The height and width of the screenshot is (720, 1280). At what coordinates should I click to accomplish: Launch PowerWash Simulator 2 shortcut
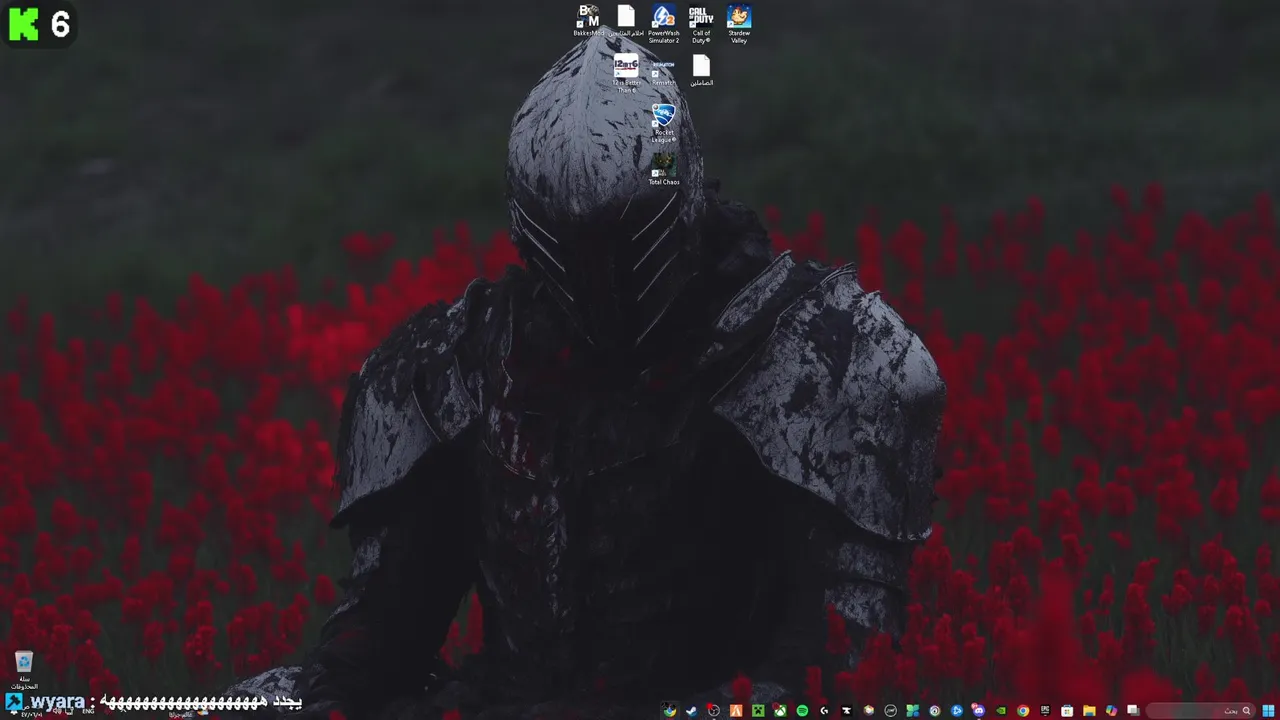click(x=664, y=23)
